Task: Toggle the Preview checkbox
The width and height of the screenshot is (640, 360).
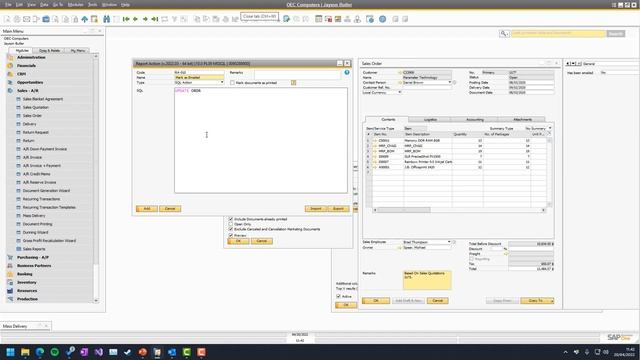Action: (x=231, y=236)
